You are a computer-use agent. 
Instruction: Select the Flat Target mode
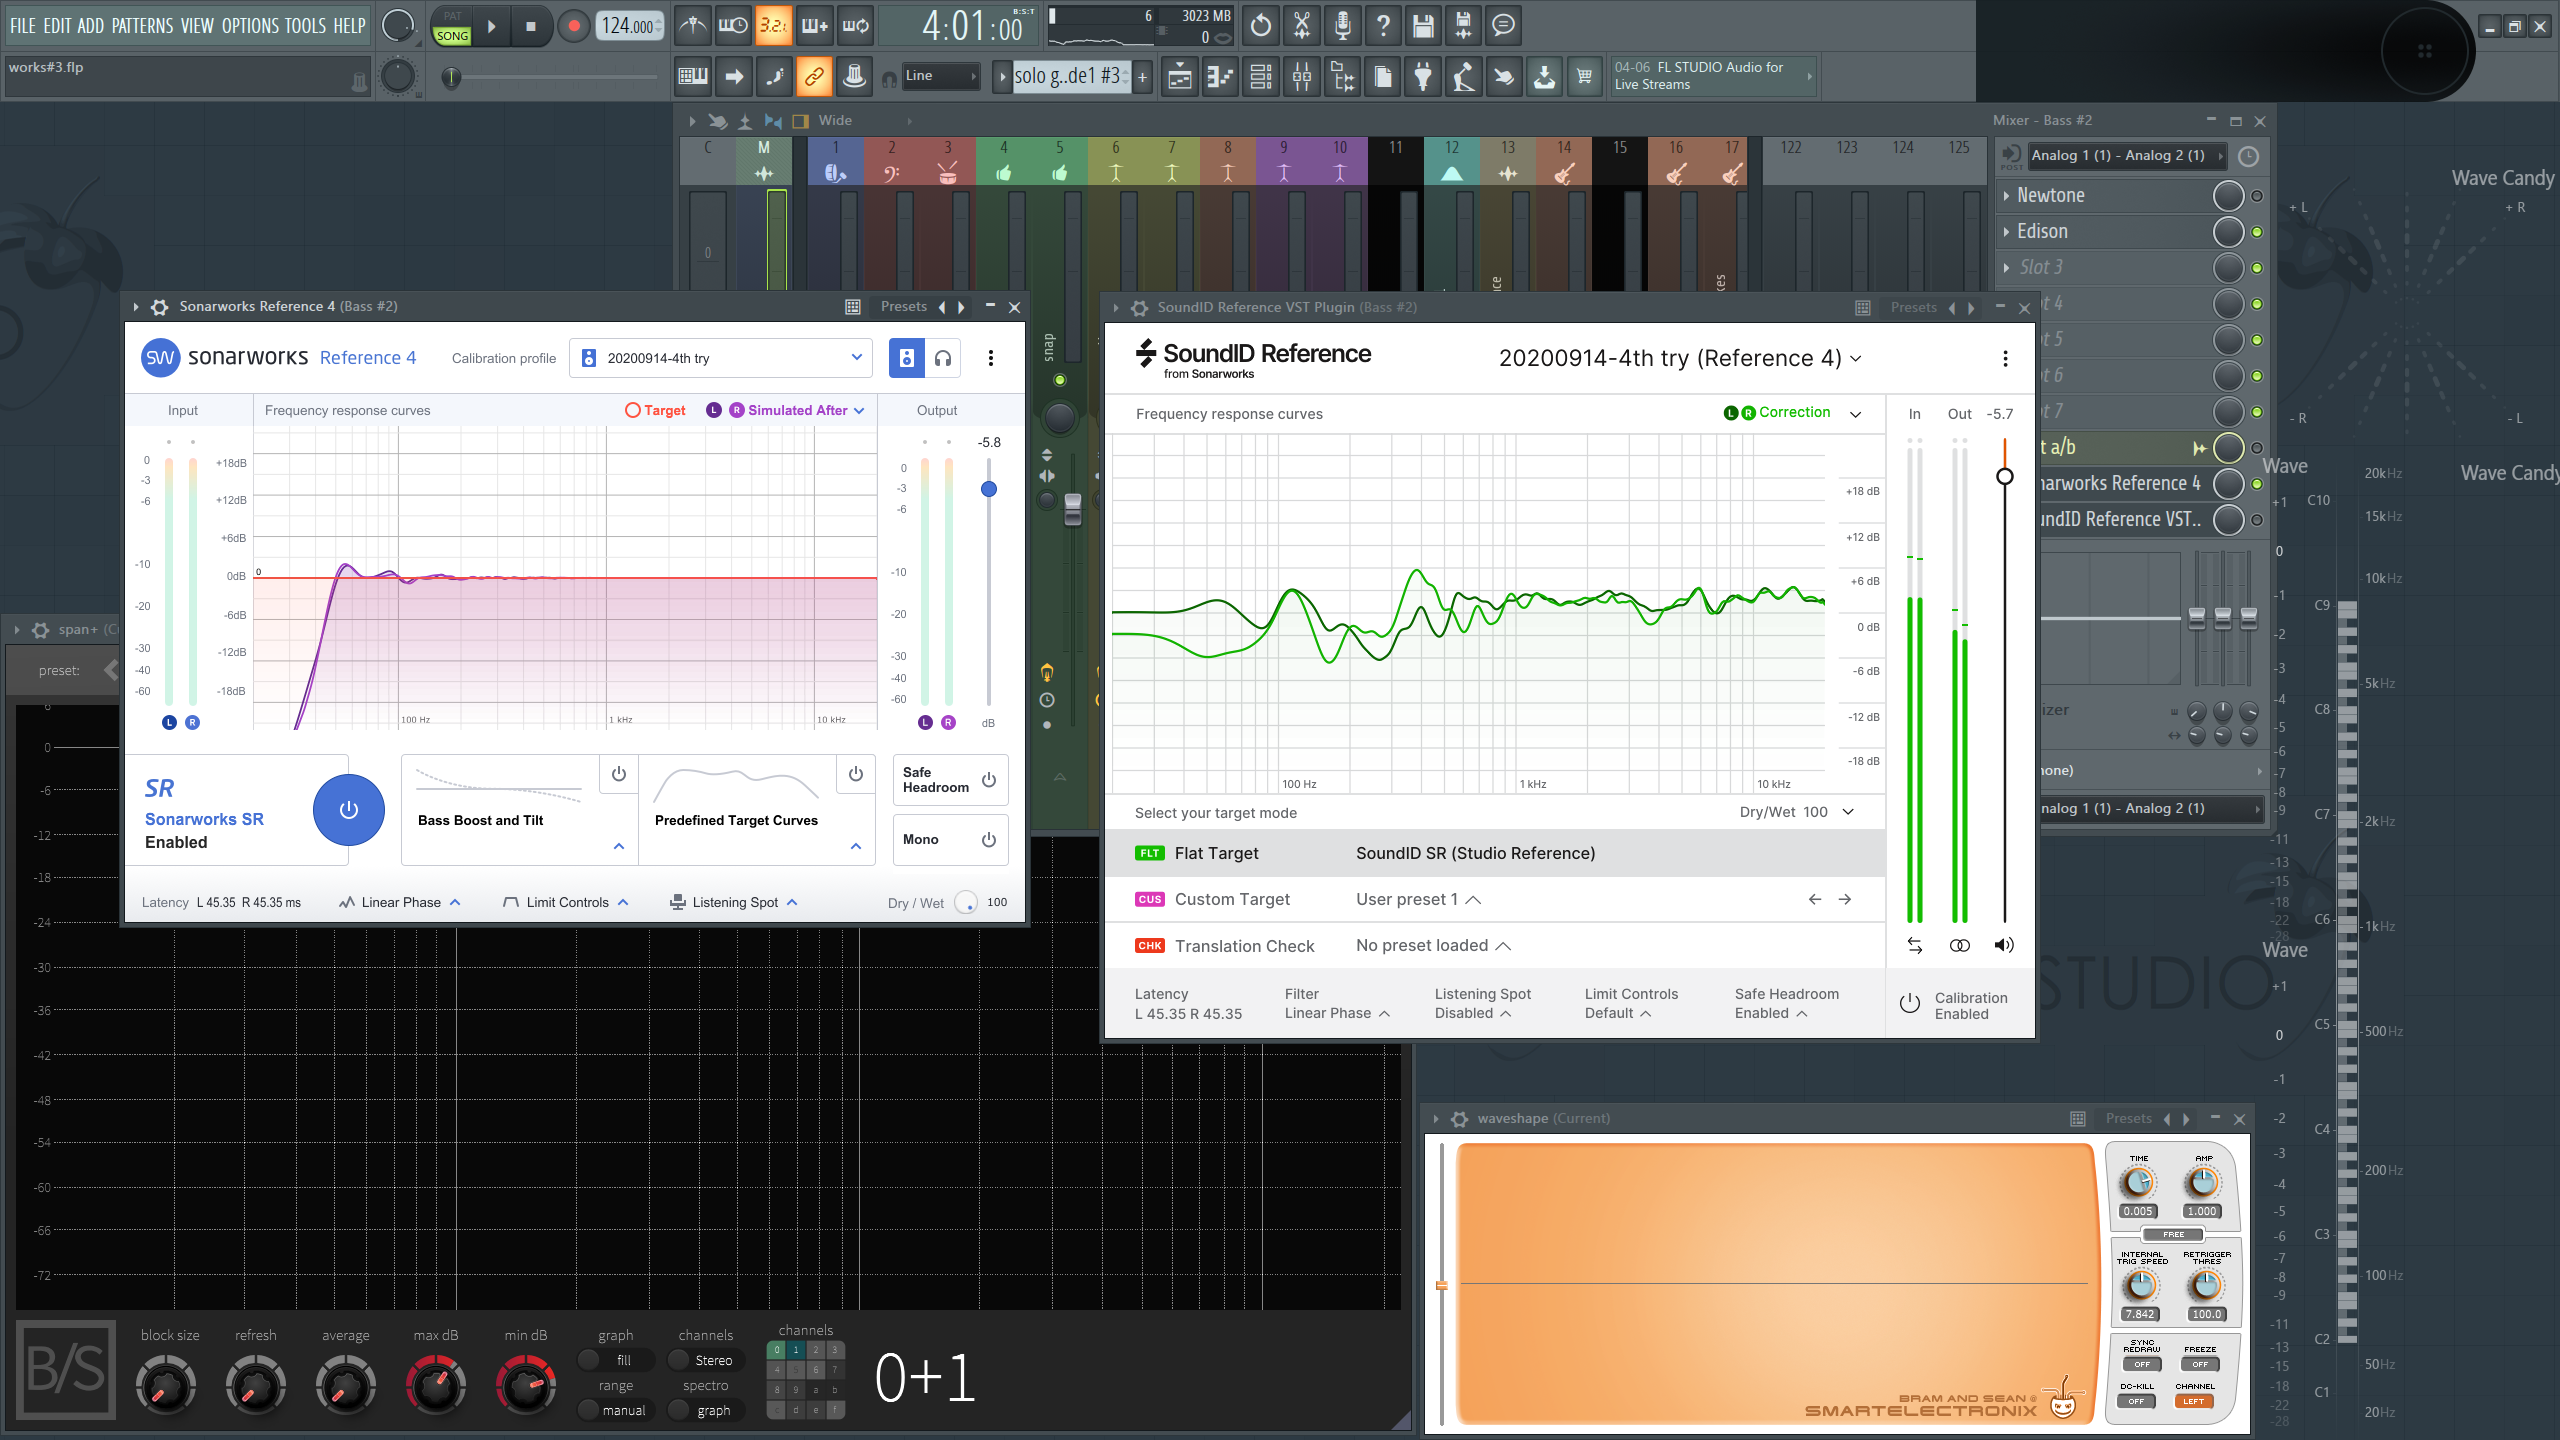coord(1495,853)
